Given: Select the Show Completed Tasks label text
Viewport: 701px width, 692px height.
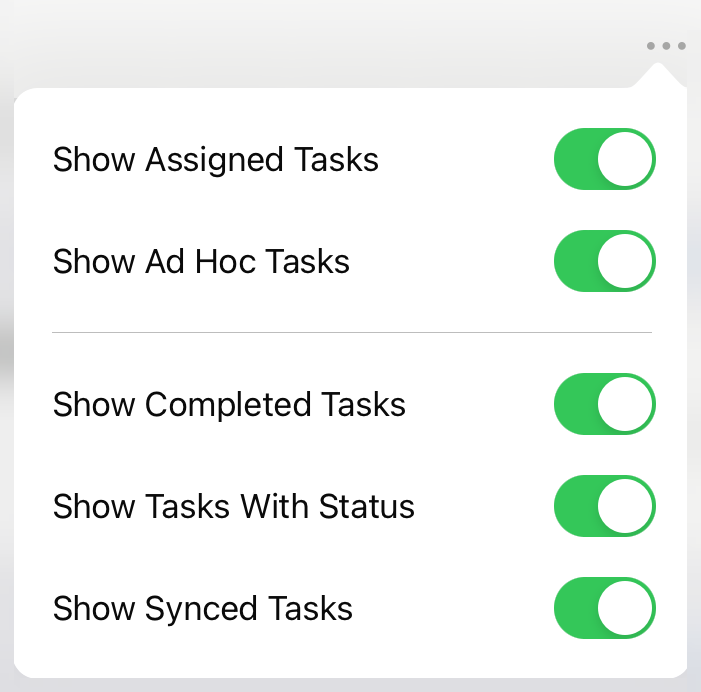Looking at the screenshot, I should tap(229, 405).
